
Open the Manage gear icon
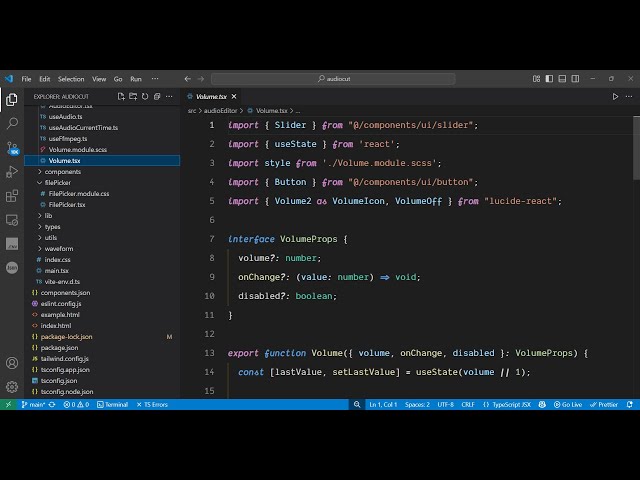click(12, 387)
